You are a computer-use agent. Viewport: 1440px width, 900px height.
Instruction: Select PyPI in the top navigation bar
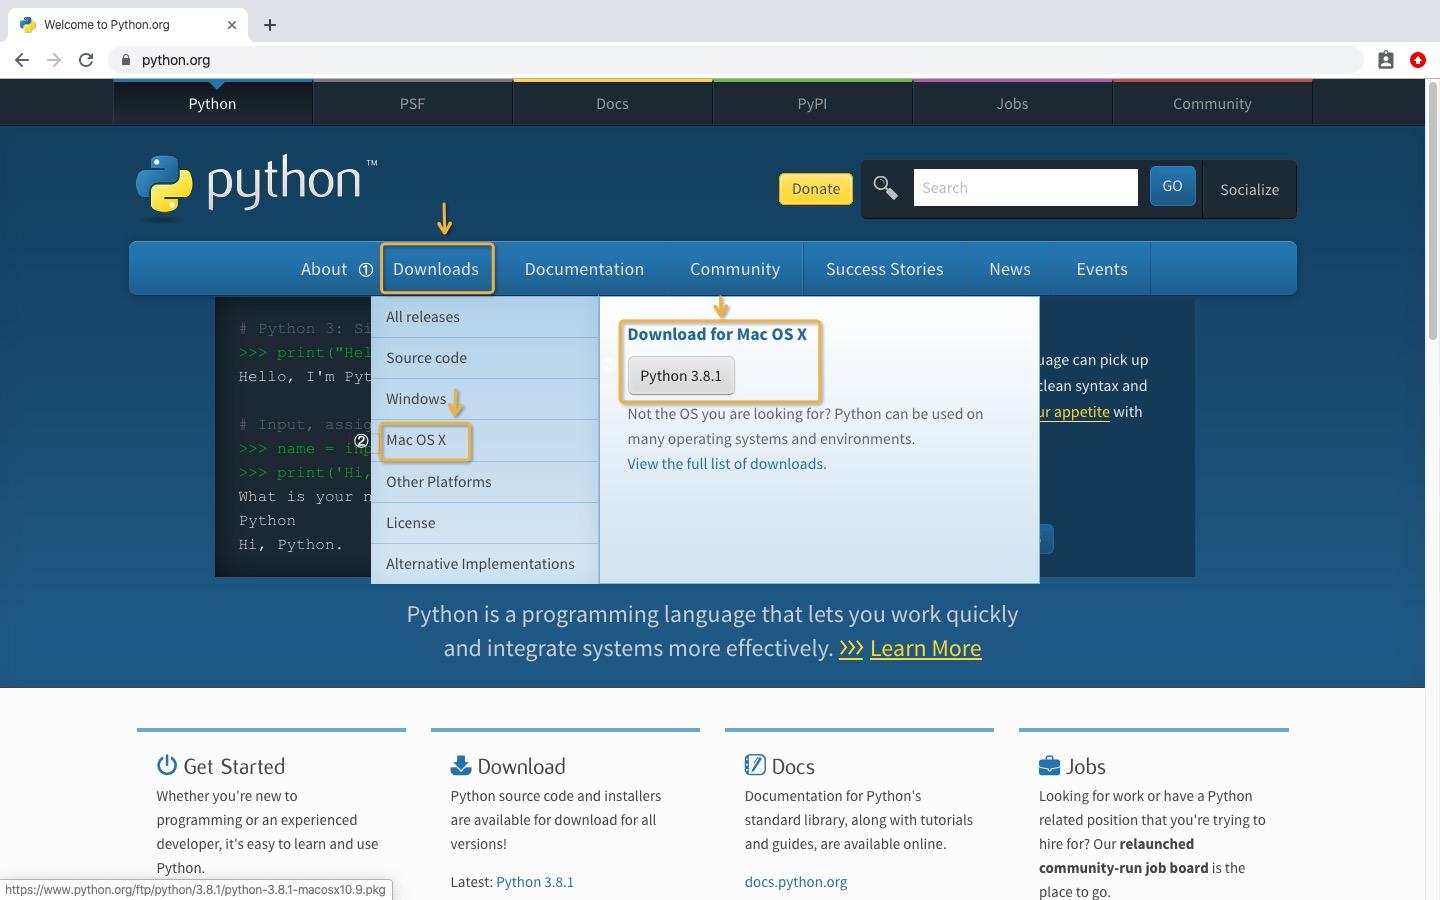pos(812,103)
